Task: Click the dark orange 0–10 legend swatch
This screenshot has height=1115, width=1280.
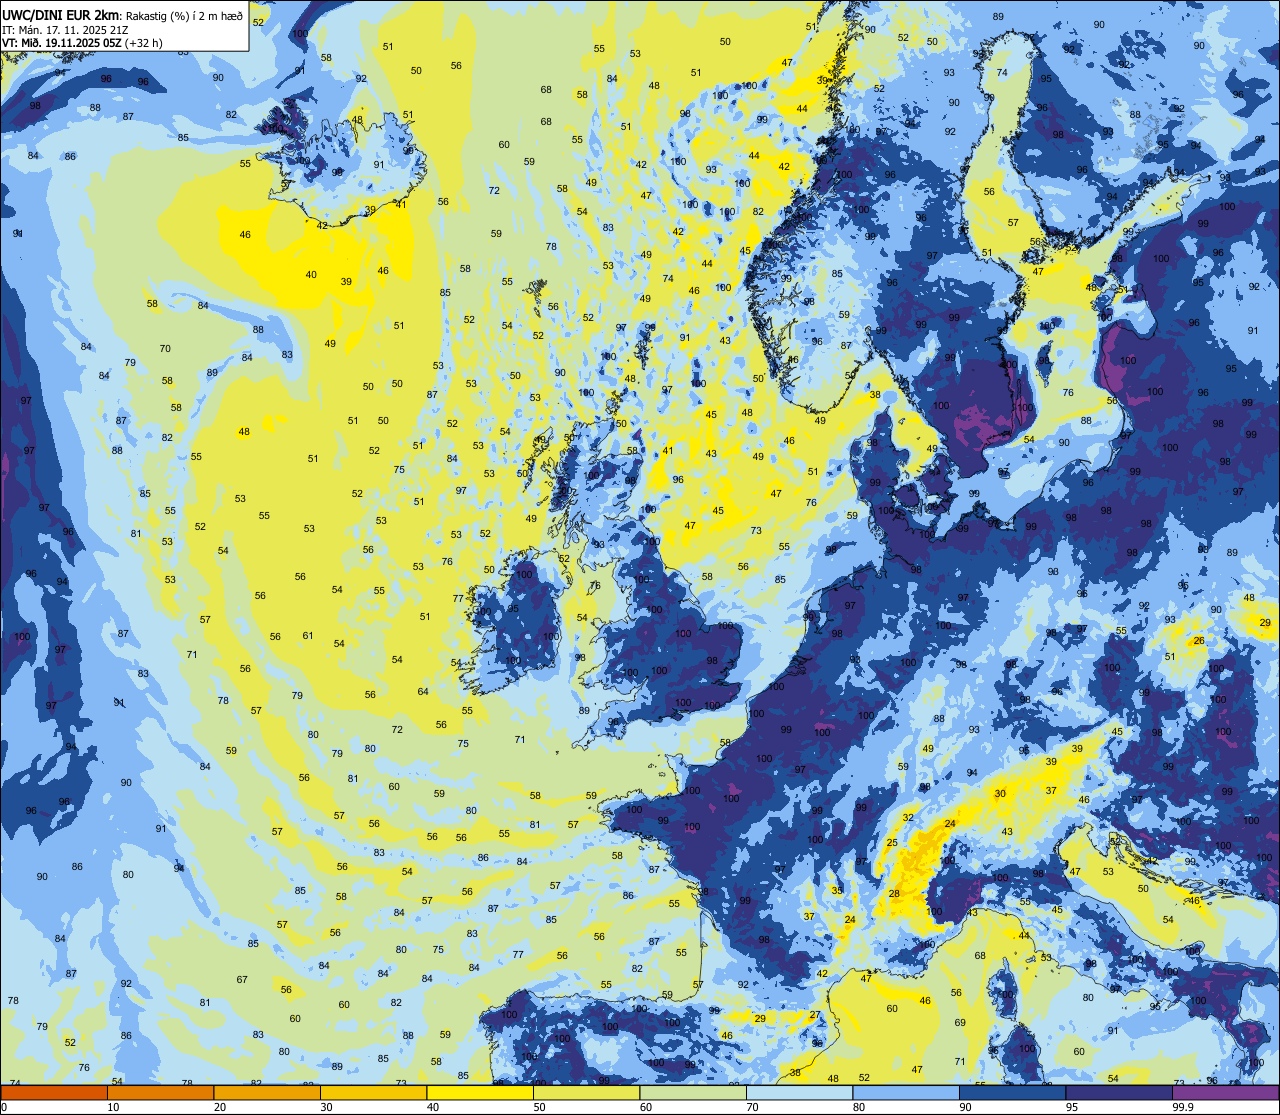Action: coord(54,1093)
